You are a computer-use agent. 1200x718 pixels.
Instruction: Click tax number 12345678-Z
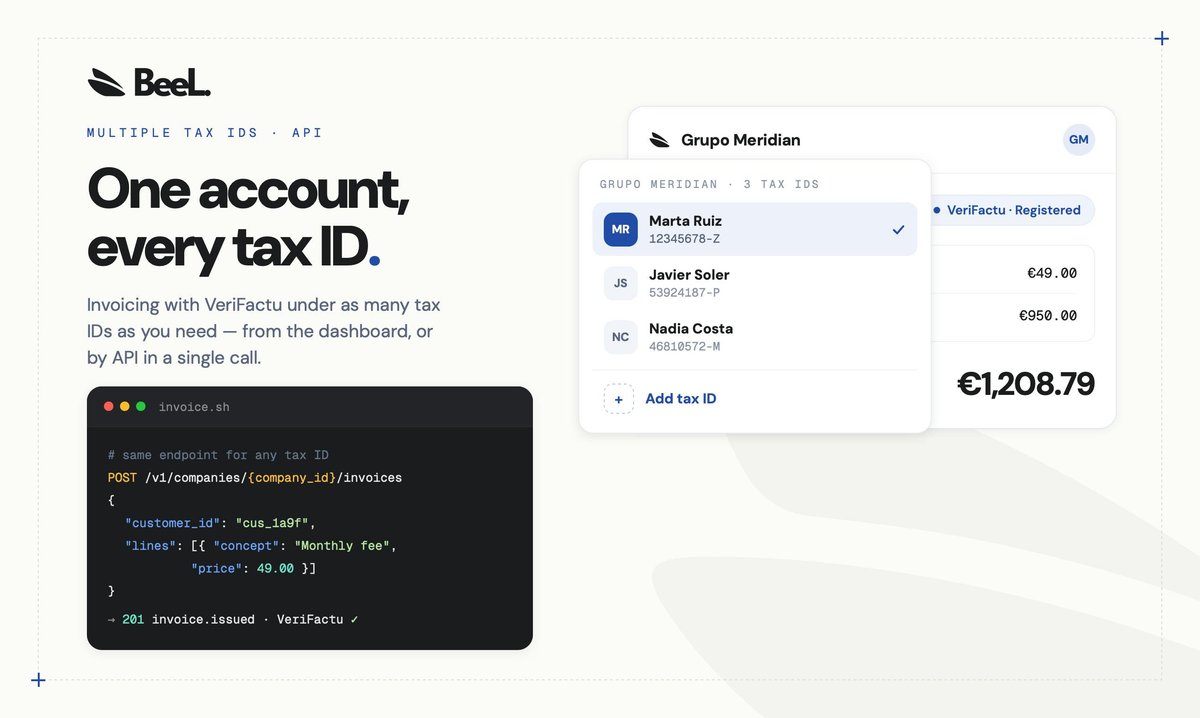[x=685, y=239]
